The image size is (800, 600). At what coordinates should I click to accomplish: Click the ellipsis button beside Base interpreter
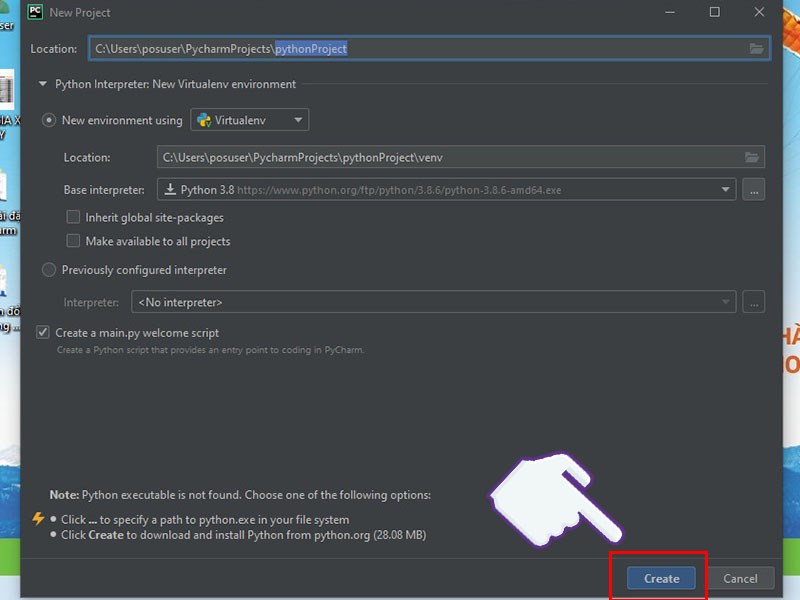[x=753, y=189]
